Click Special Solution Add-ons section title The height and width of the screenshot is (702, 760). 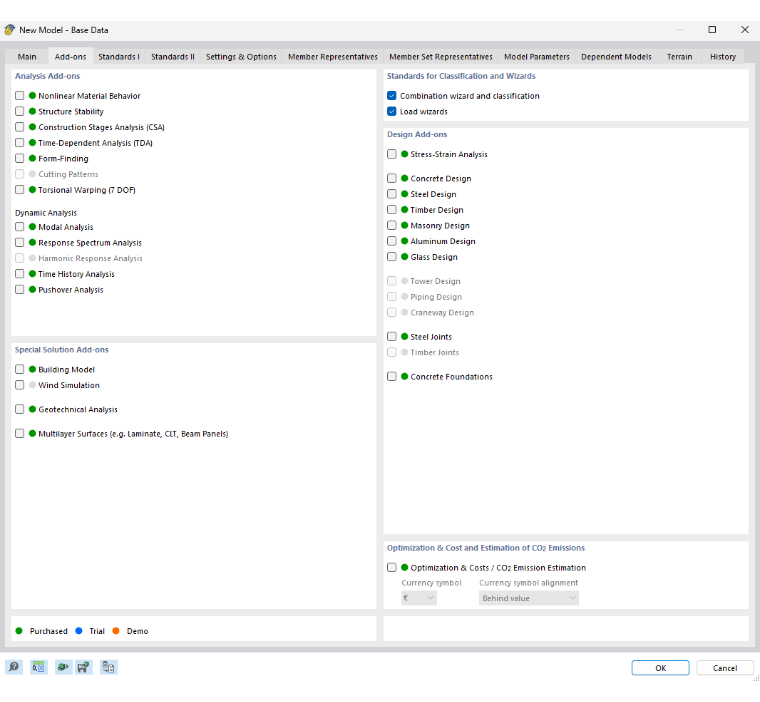(x=62, y=350)
